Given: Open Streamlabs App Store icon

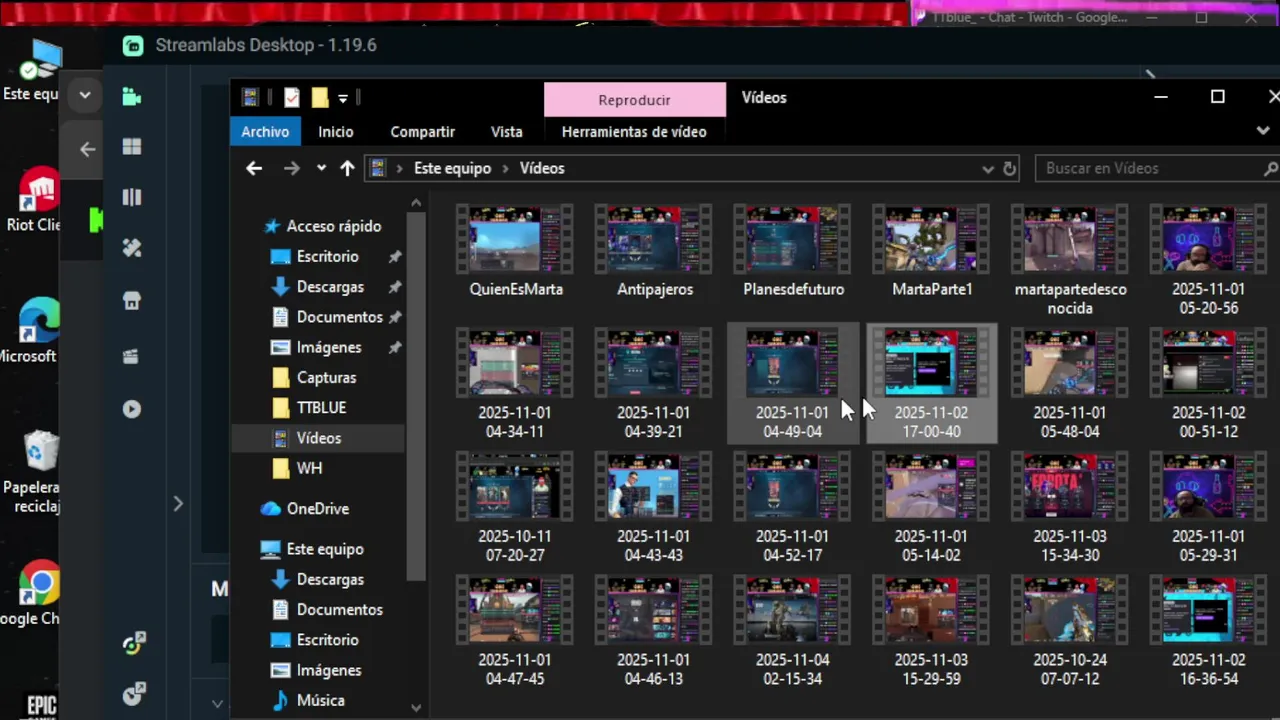Looking at the screenshot, I should click(x=131, y=300).
